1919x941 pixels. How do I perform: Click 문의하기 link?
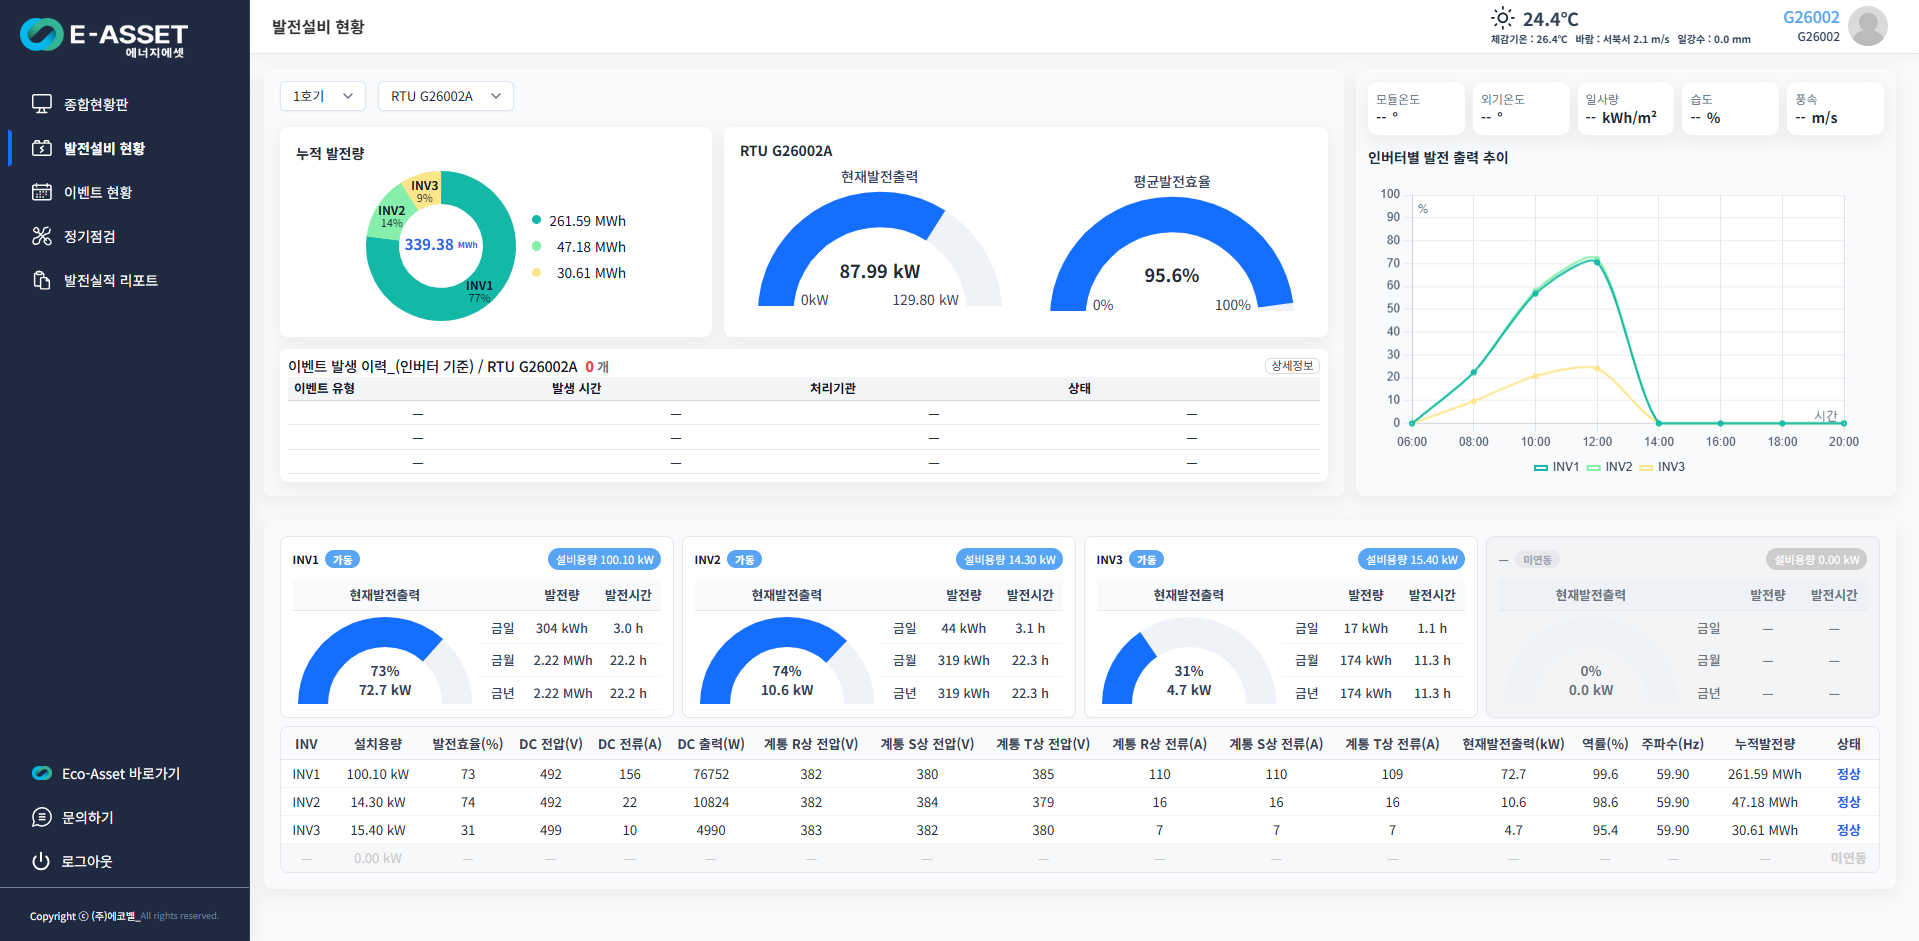(88, 817)
